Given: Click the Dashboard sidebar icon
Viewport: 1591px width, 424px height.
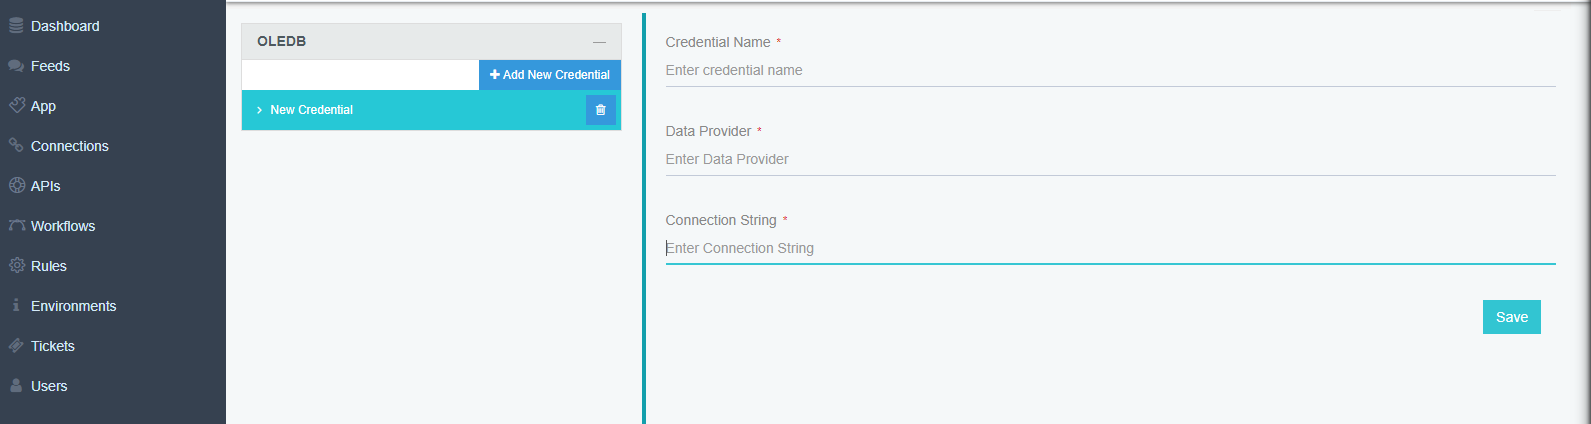Looking at the screenshot, I should point(16,26).
